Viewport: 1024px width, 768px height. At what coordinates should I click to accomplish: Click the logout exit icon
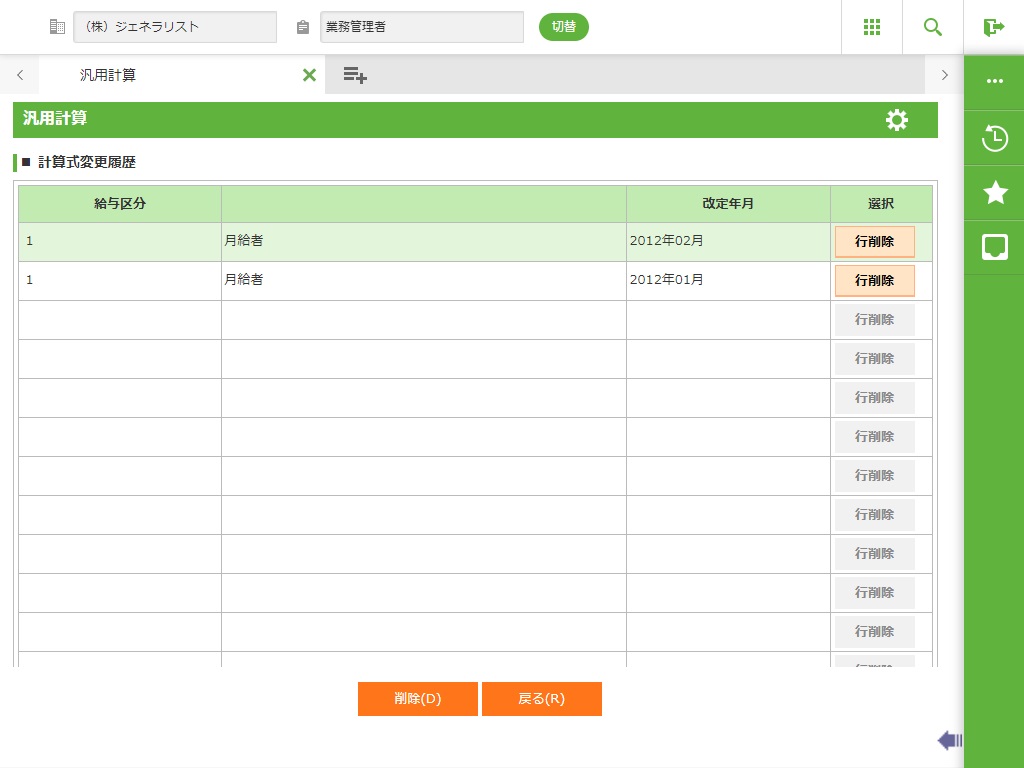993,27
